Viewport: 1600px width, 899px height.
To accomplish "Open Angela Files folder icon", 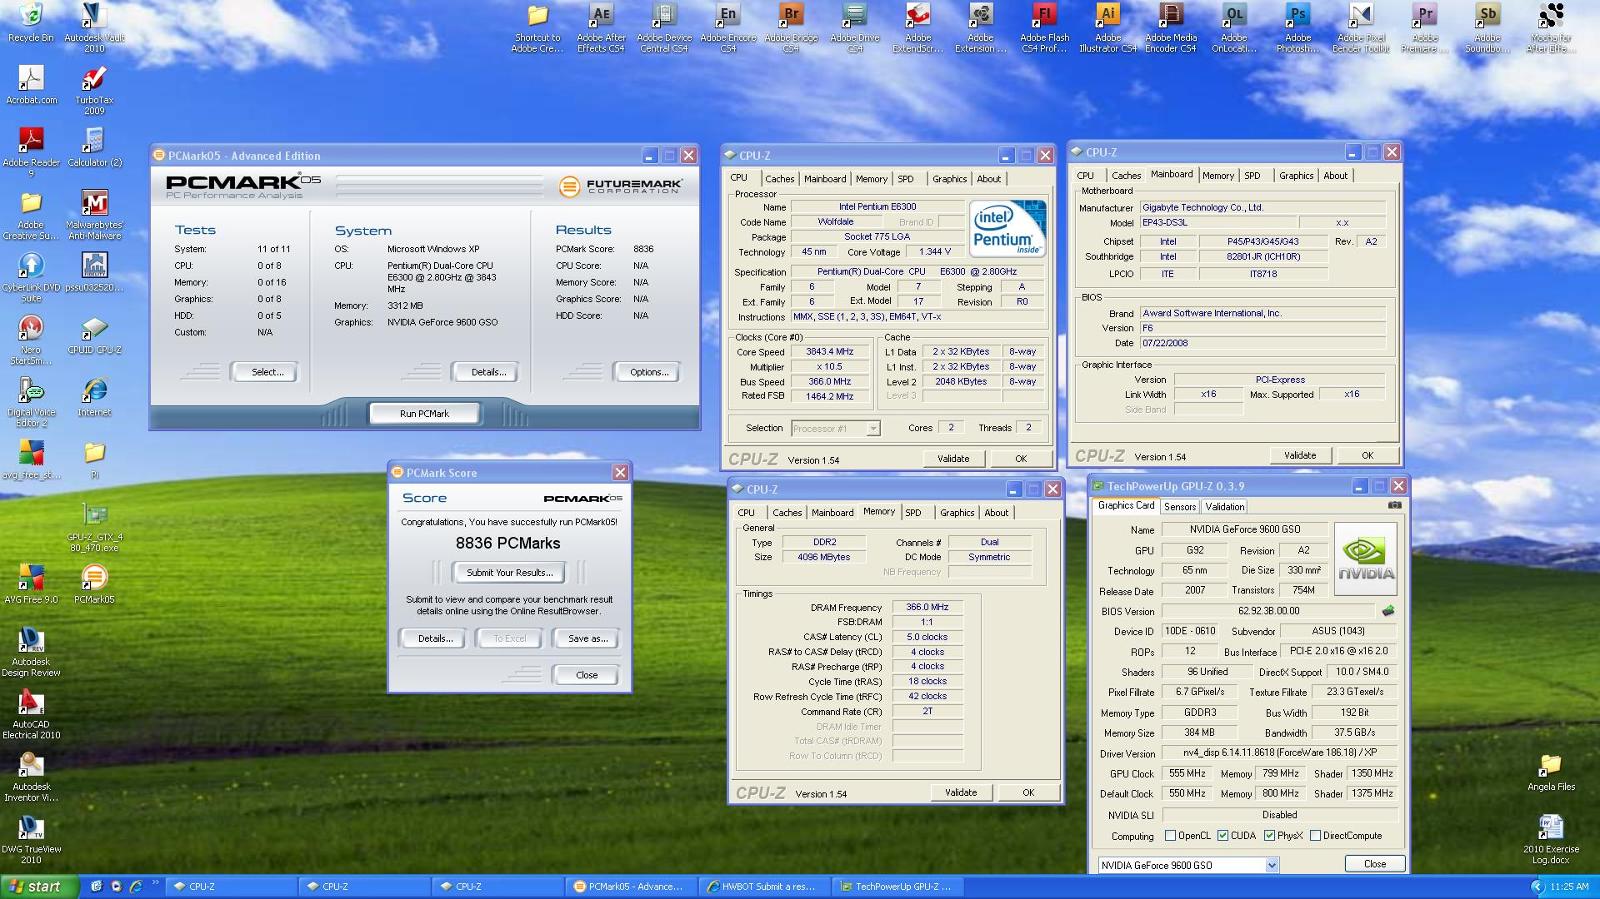I will 1551,772.
